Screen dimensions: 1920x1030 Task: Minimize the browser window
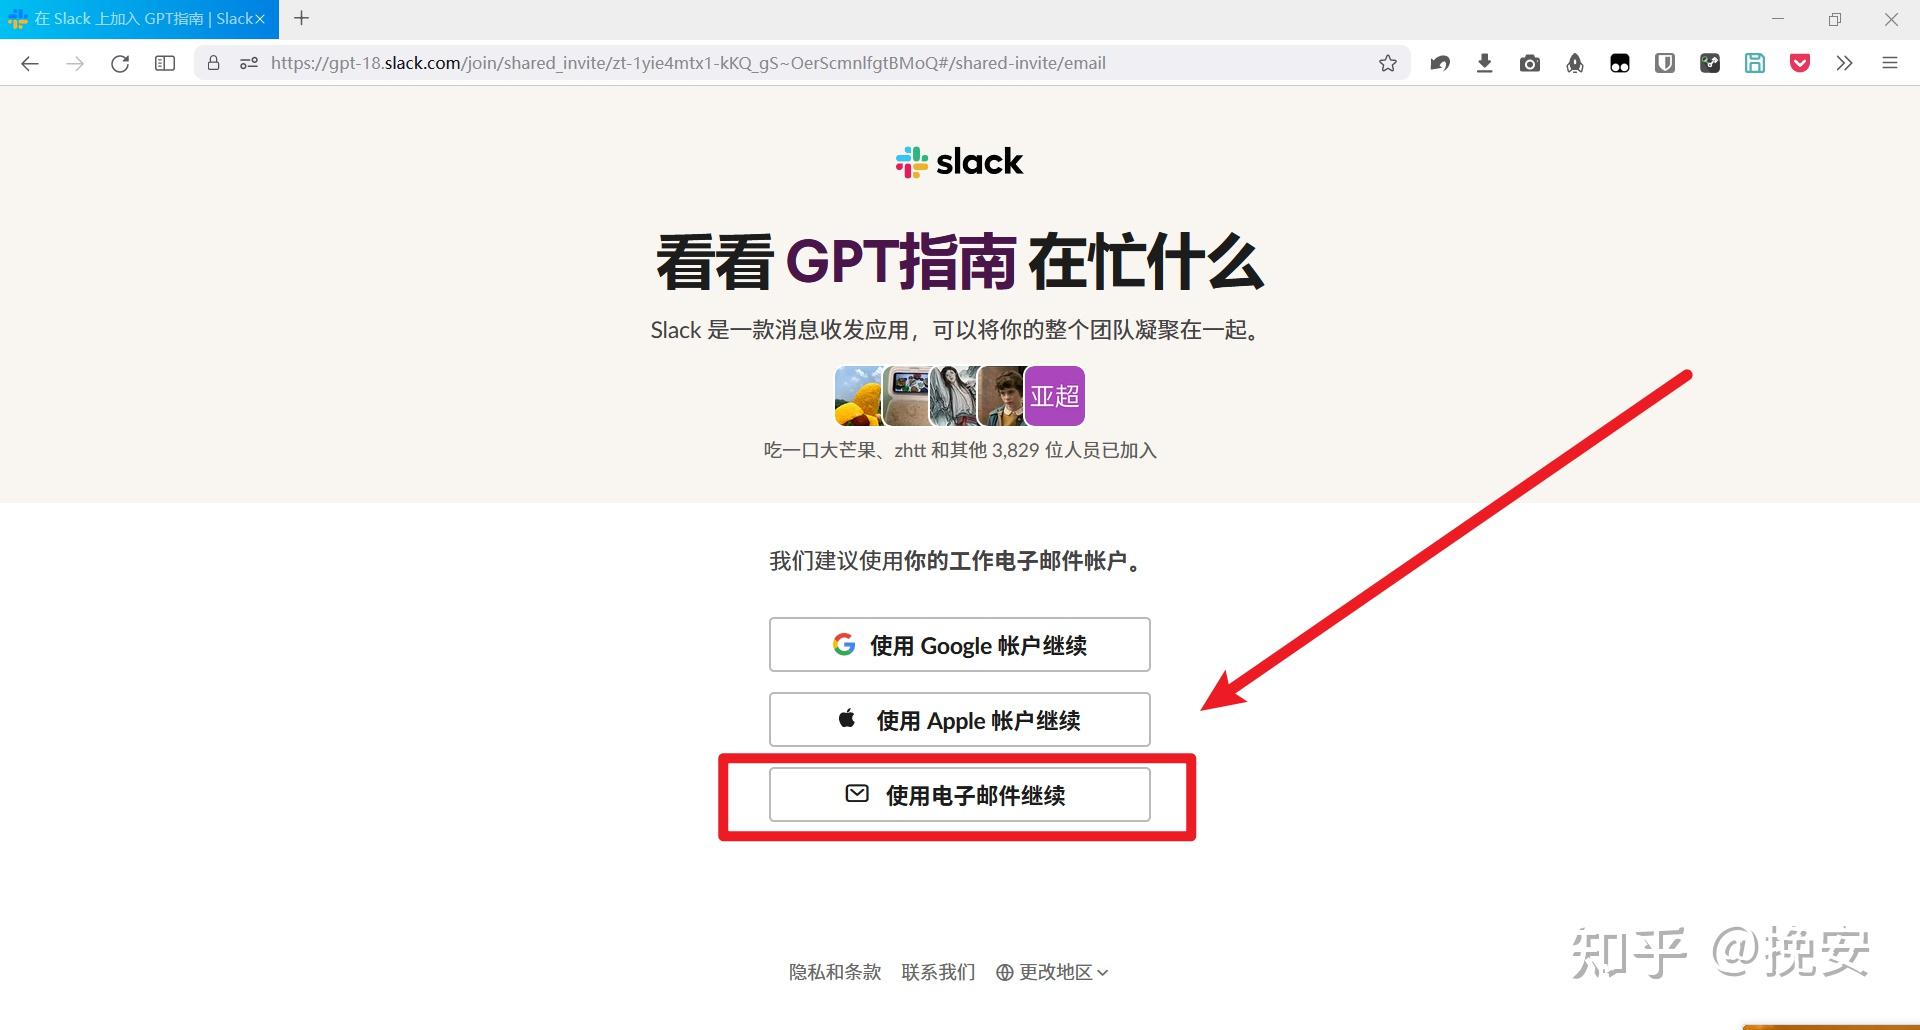click(x=1778, y=19)
